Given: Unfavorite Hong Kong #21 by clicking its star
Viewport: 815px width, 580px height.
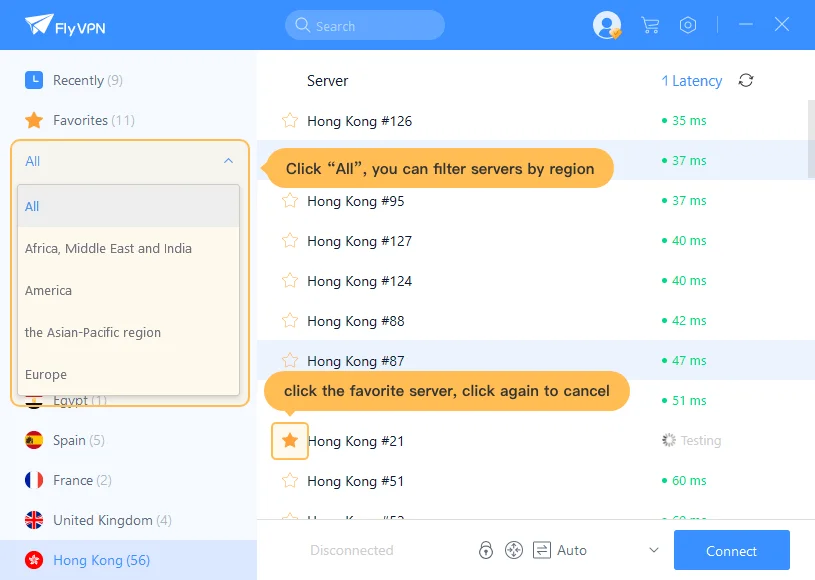Looking at the screenshot, I should (x=289, y=440).
